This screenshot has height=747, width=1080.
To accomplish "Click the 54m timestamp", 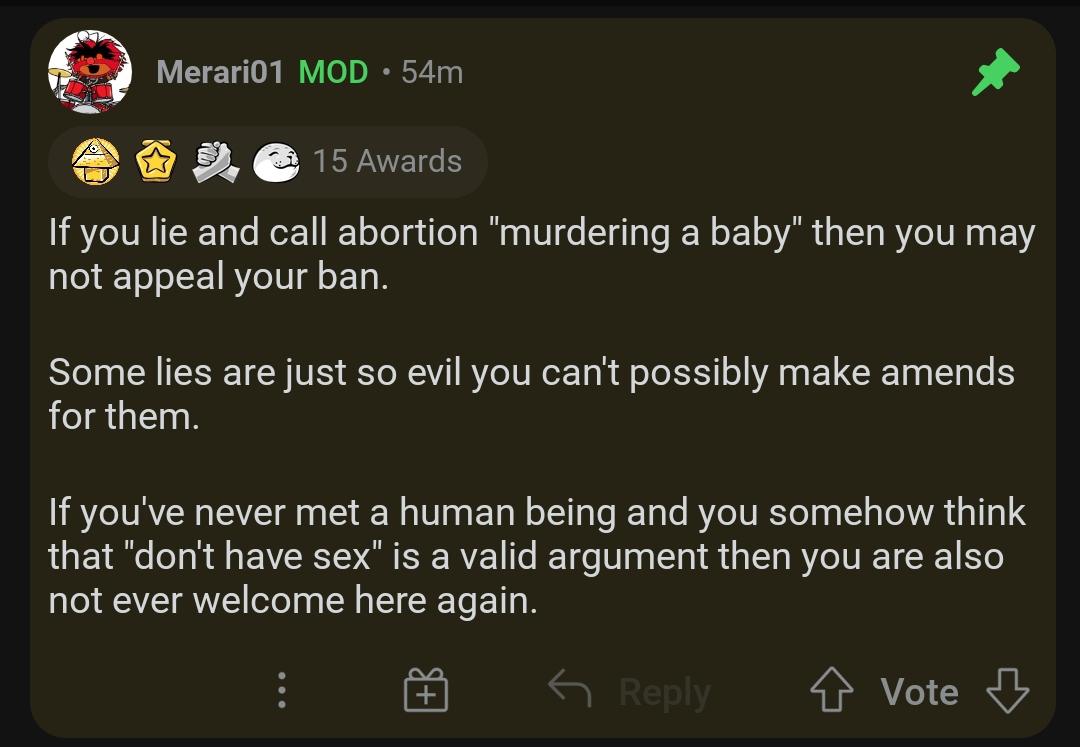I will point(432,72).
